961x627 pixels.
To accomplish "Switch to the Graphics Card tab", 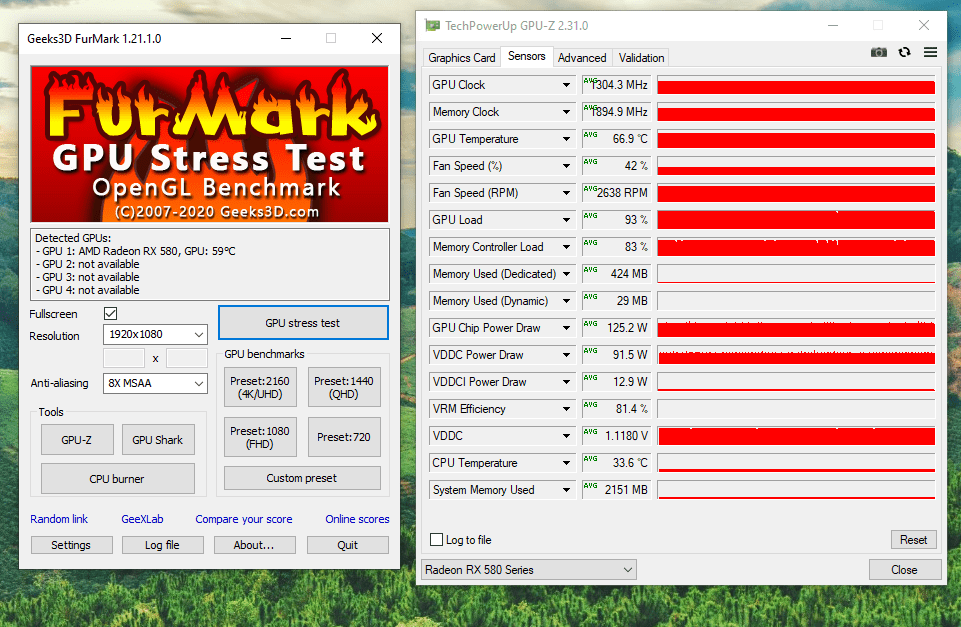I will tap(462, 58).
